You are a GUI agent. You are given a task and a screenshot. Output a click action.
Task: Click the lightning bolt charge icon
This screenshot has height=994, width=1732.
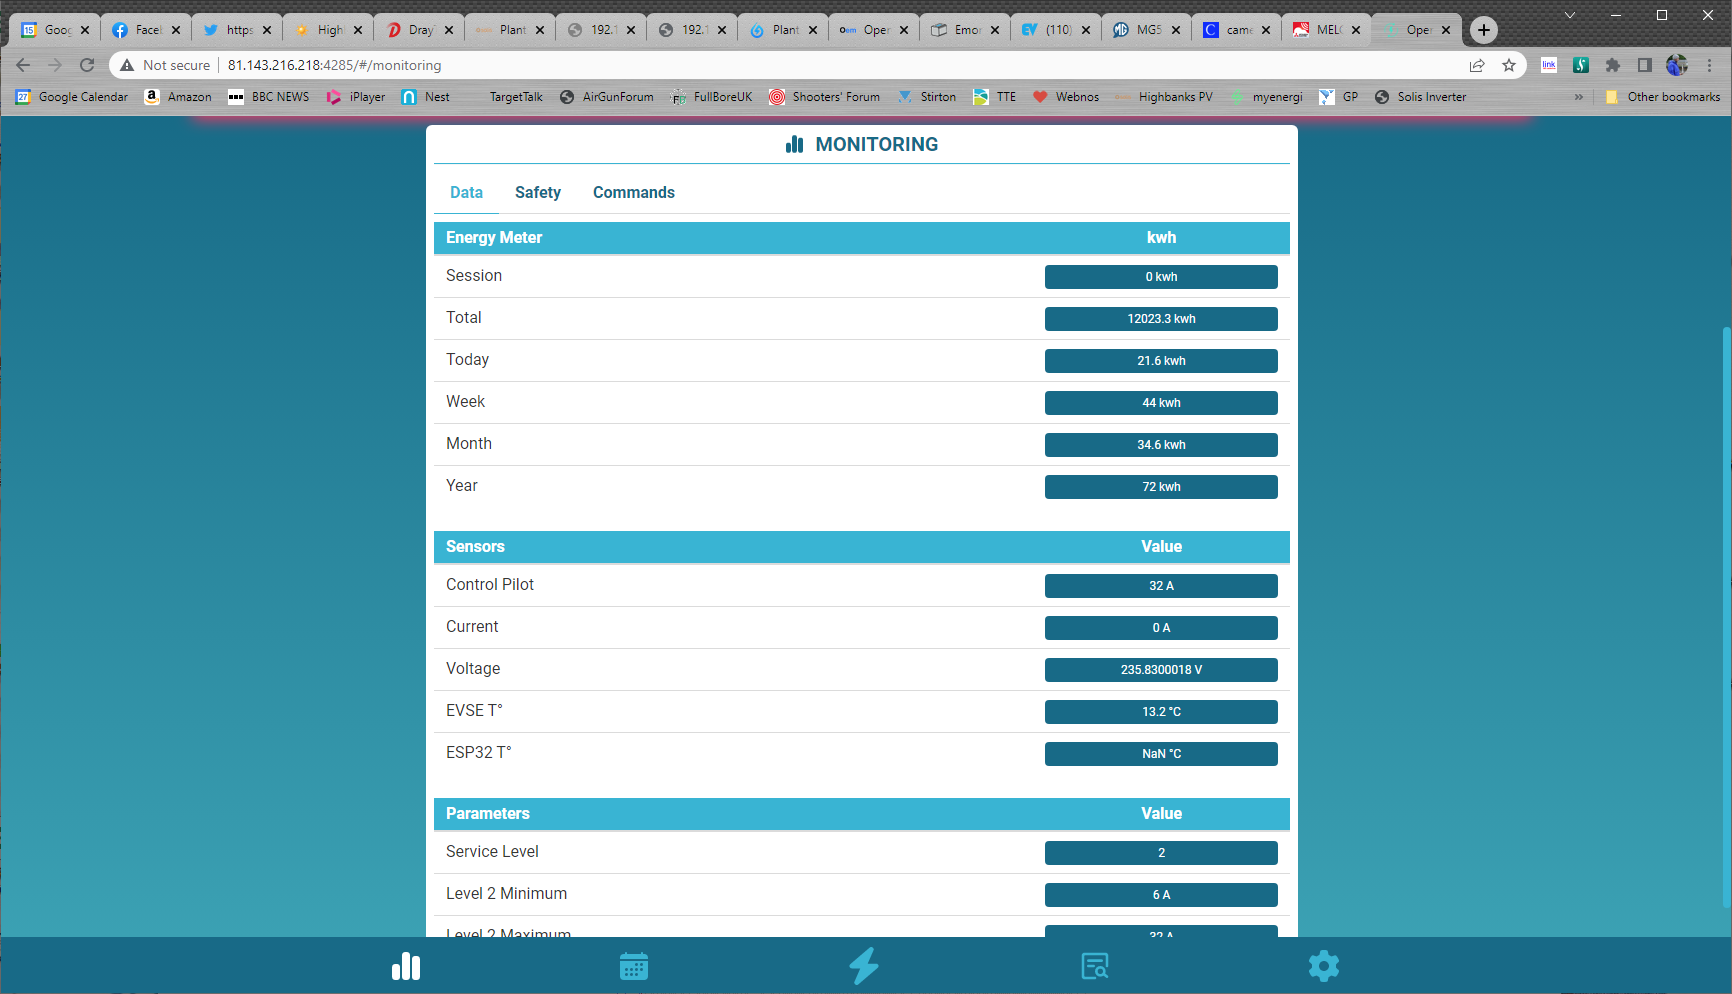tap(864, 966)
